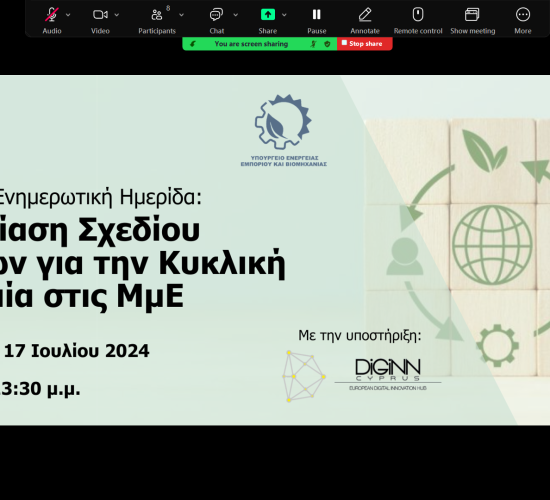The image size is (550, 500).
Task: Click the security shield icon on green bar
Action: click(327, 44)
